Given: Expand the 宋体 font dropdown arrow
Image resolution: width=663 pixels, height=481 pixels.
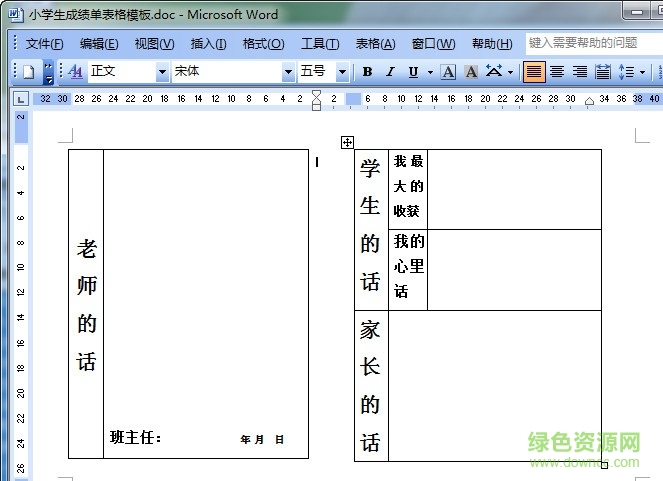Looking at the screenshot, I should click(288, 72).
